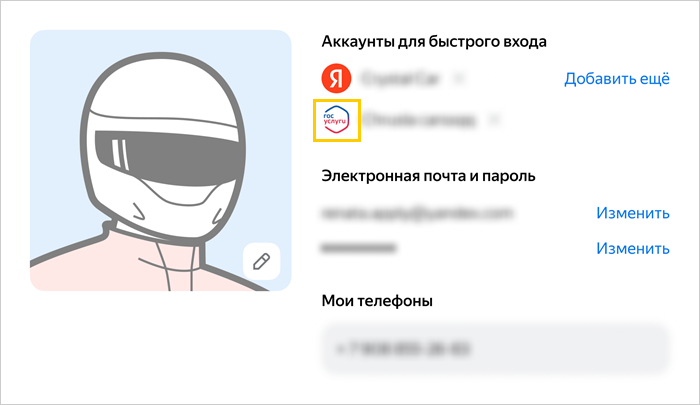Click the blurred Gosuslugi account name
Image resolution: width=700 pixels, height=405 pixels.
[419, 120]
